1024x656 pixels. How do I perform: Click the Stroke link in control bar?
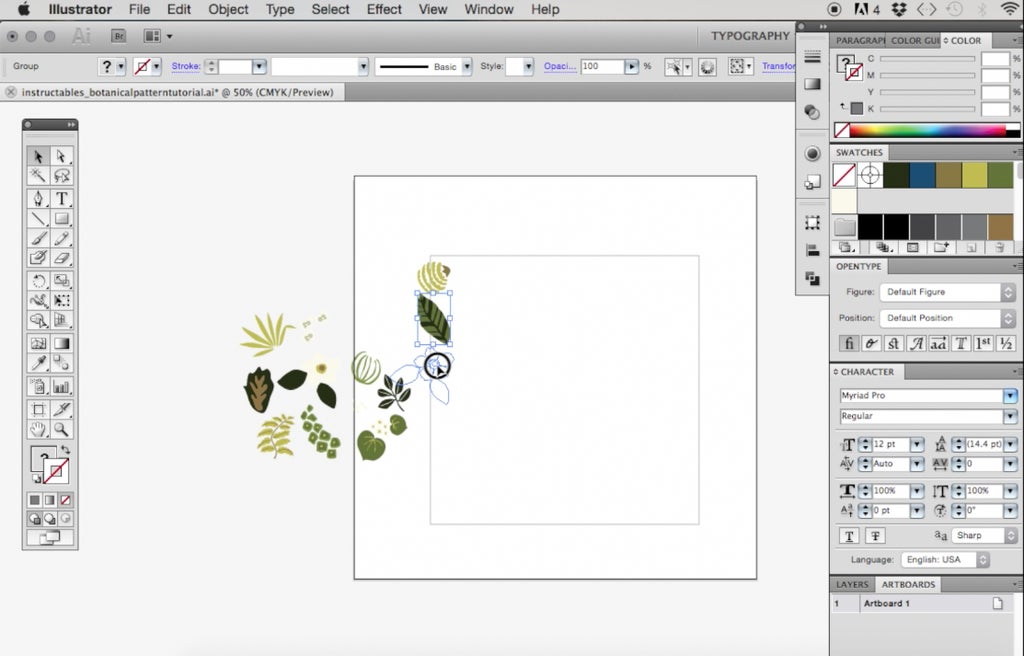[186, 66]
